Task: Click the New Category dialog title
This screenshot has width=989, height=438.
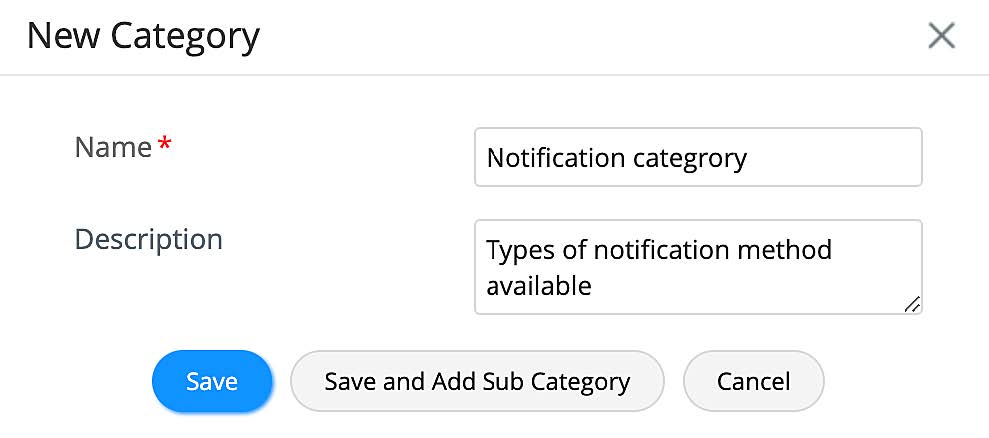Action: [143, 37]
